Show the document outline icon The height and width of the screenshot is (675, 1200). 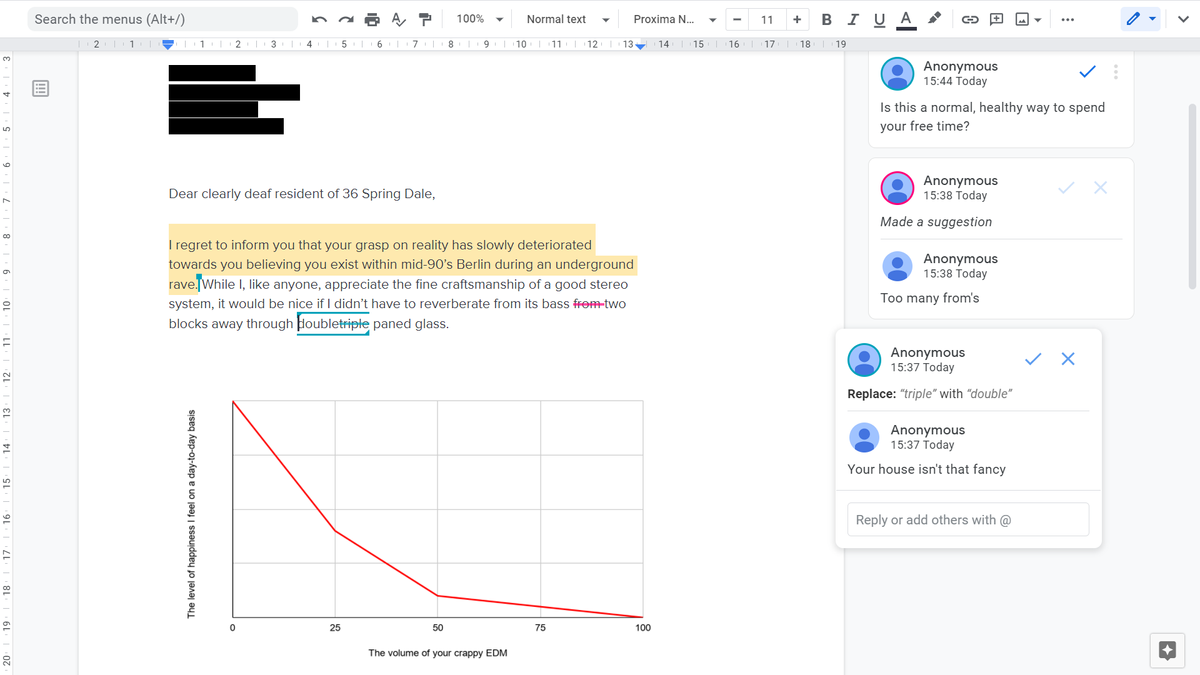(x=40, y=88)
